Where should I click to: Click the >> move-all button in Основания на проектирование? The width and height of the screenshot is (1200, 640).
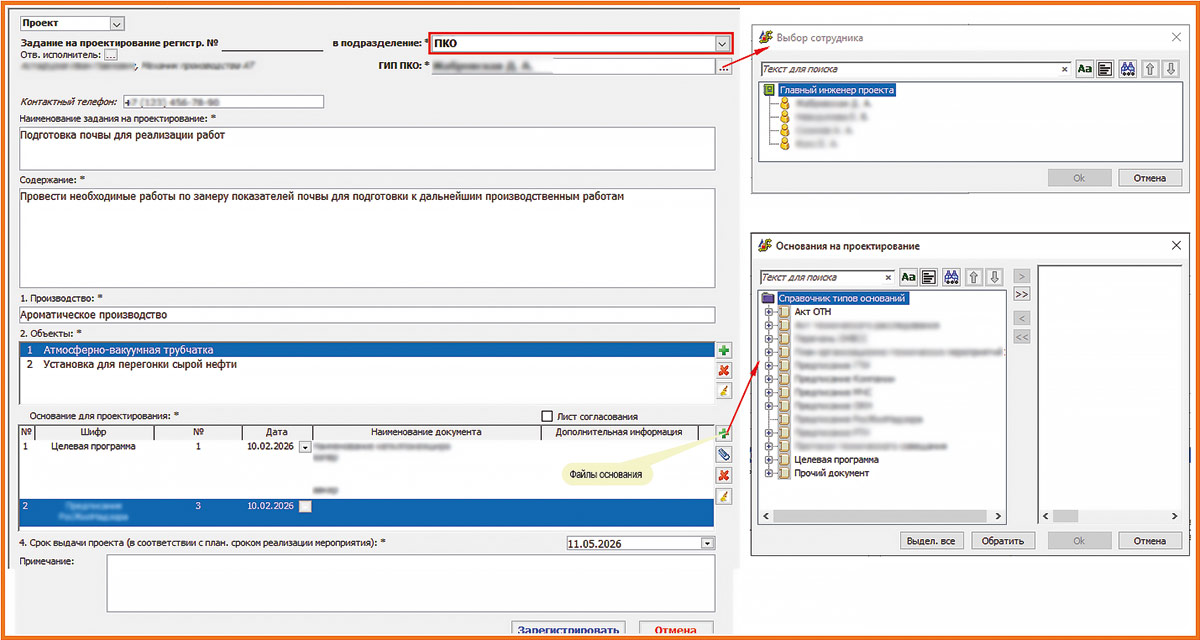point(1022,295)
